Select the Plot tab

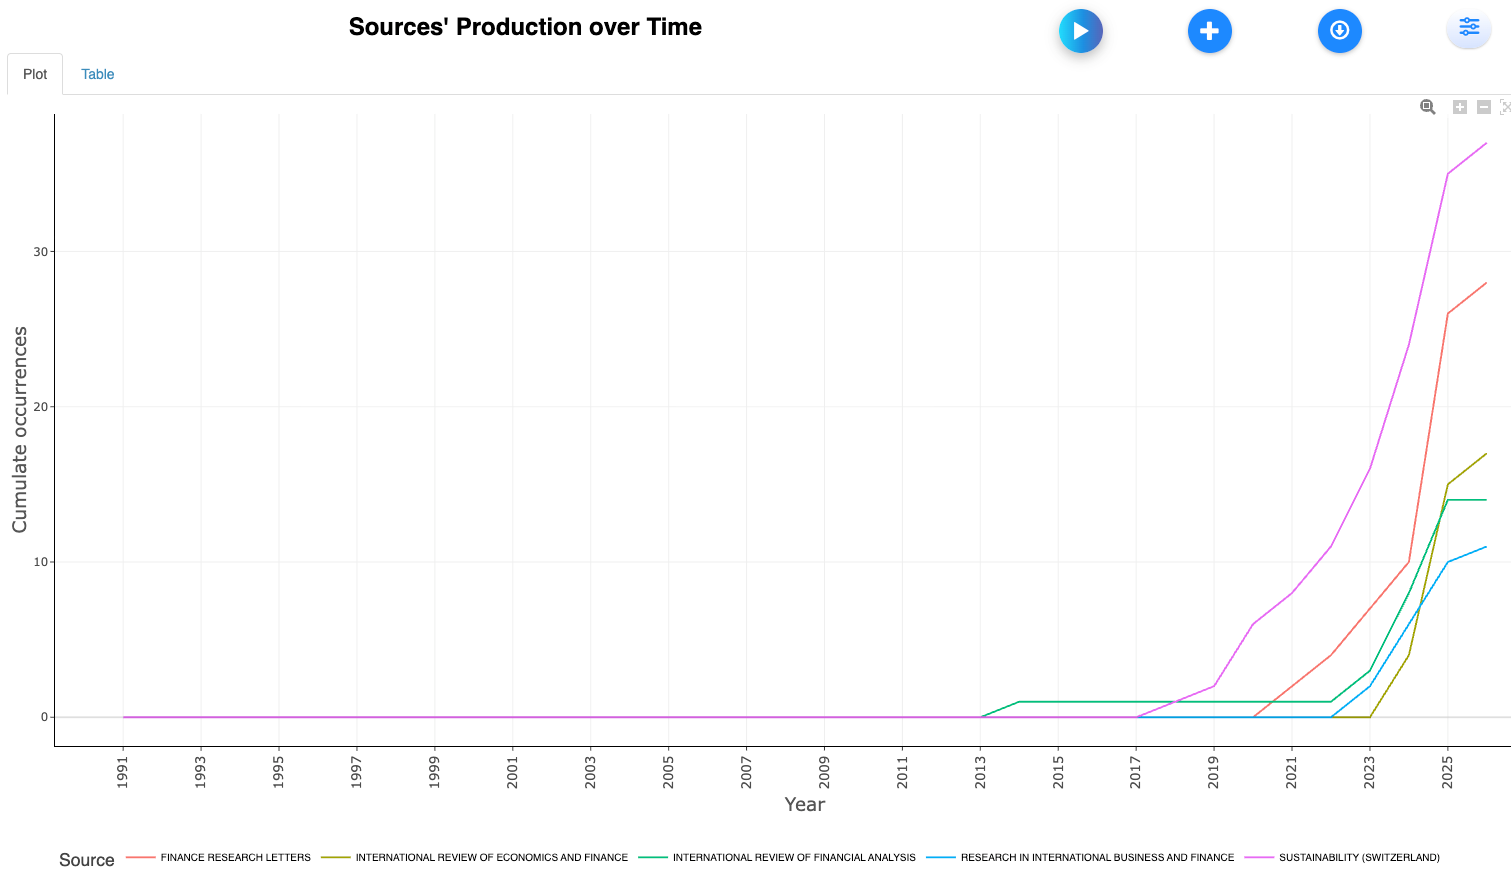pos(35,74)
